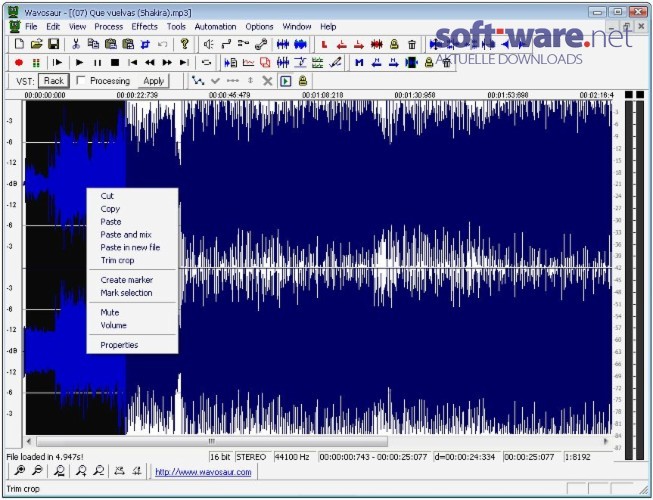Viewport: 653px width, 500px height.
Task: Click the green equalizer bars icon
Action: pyautogui.click(x=318, y=63)
